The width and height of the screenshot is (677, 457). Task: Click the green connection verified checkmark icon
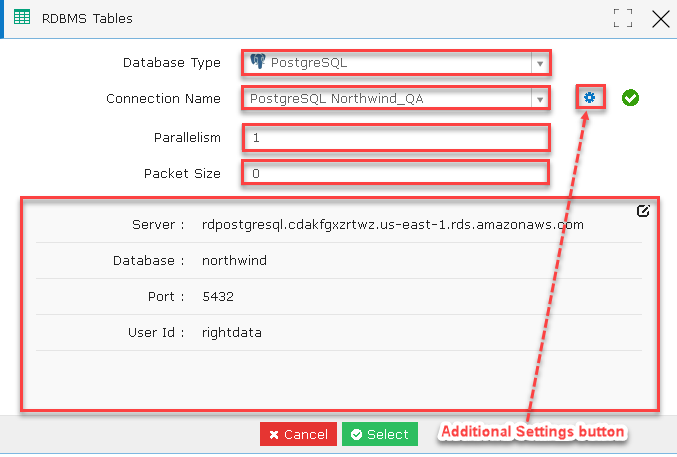(x=630, y=98)
